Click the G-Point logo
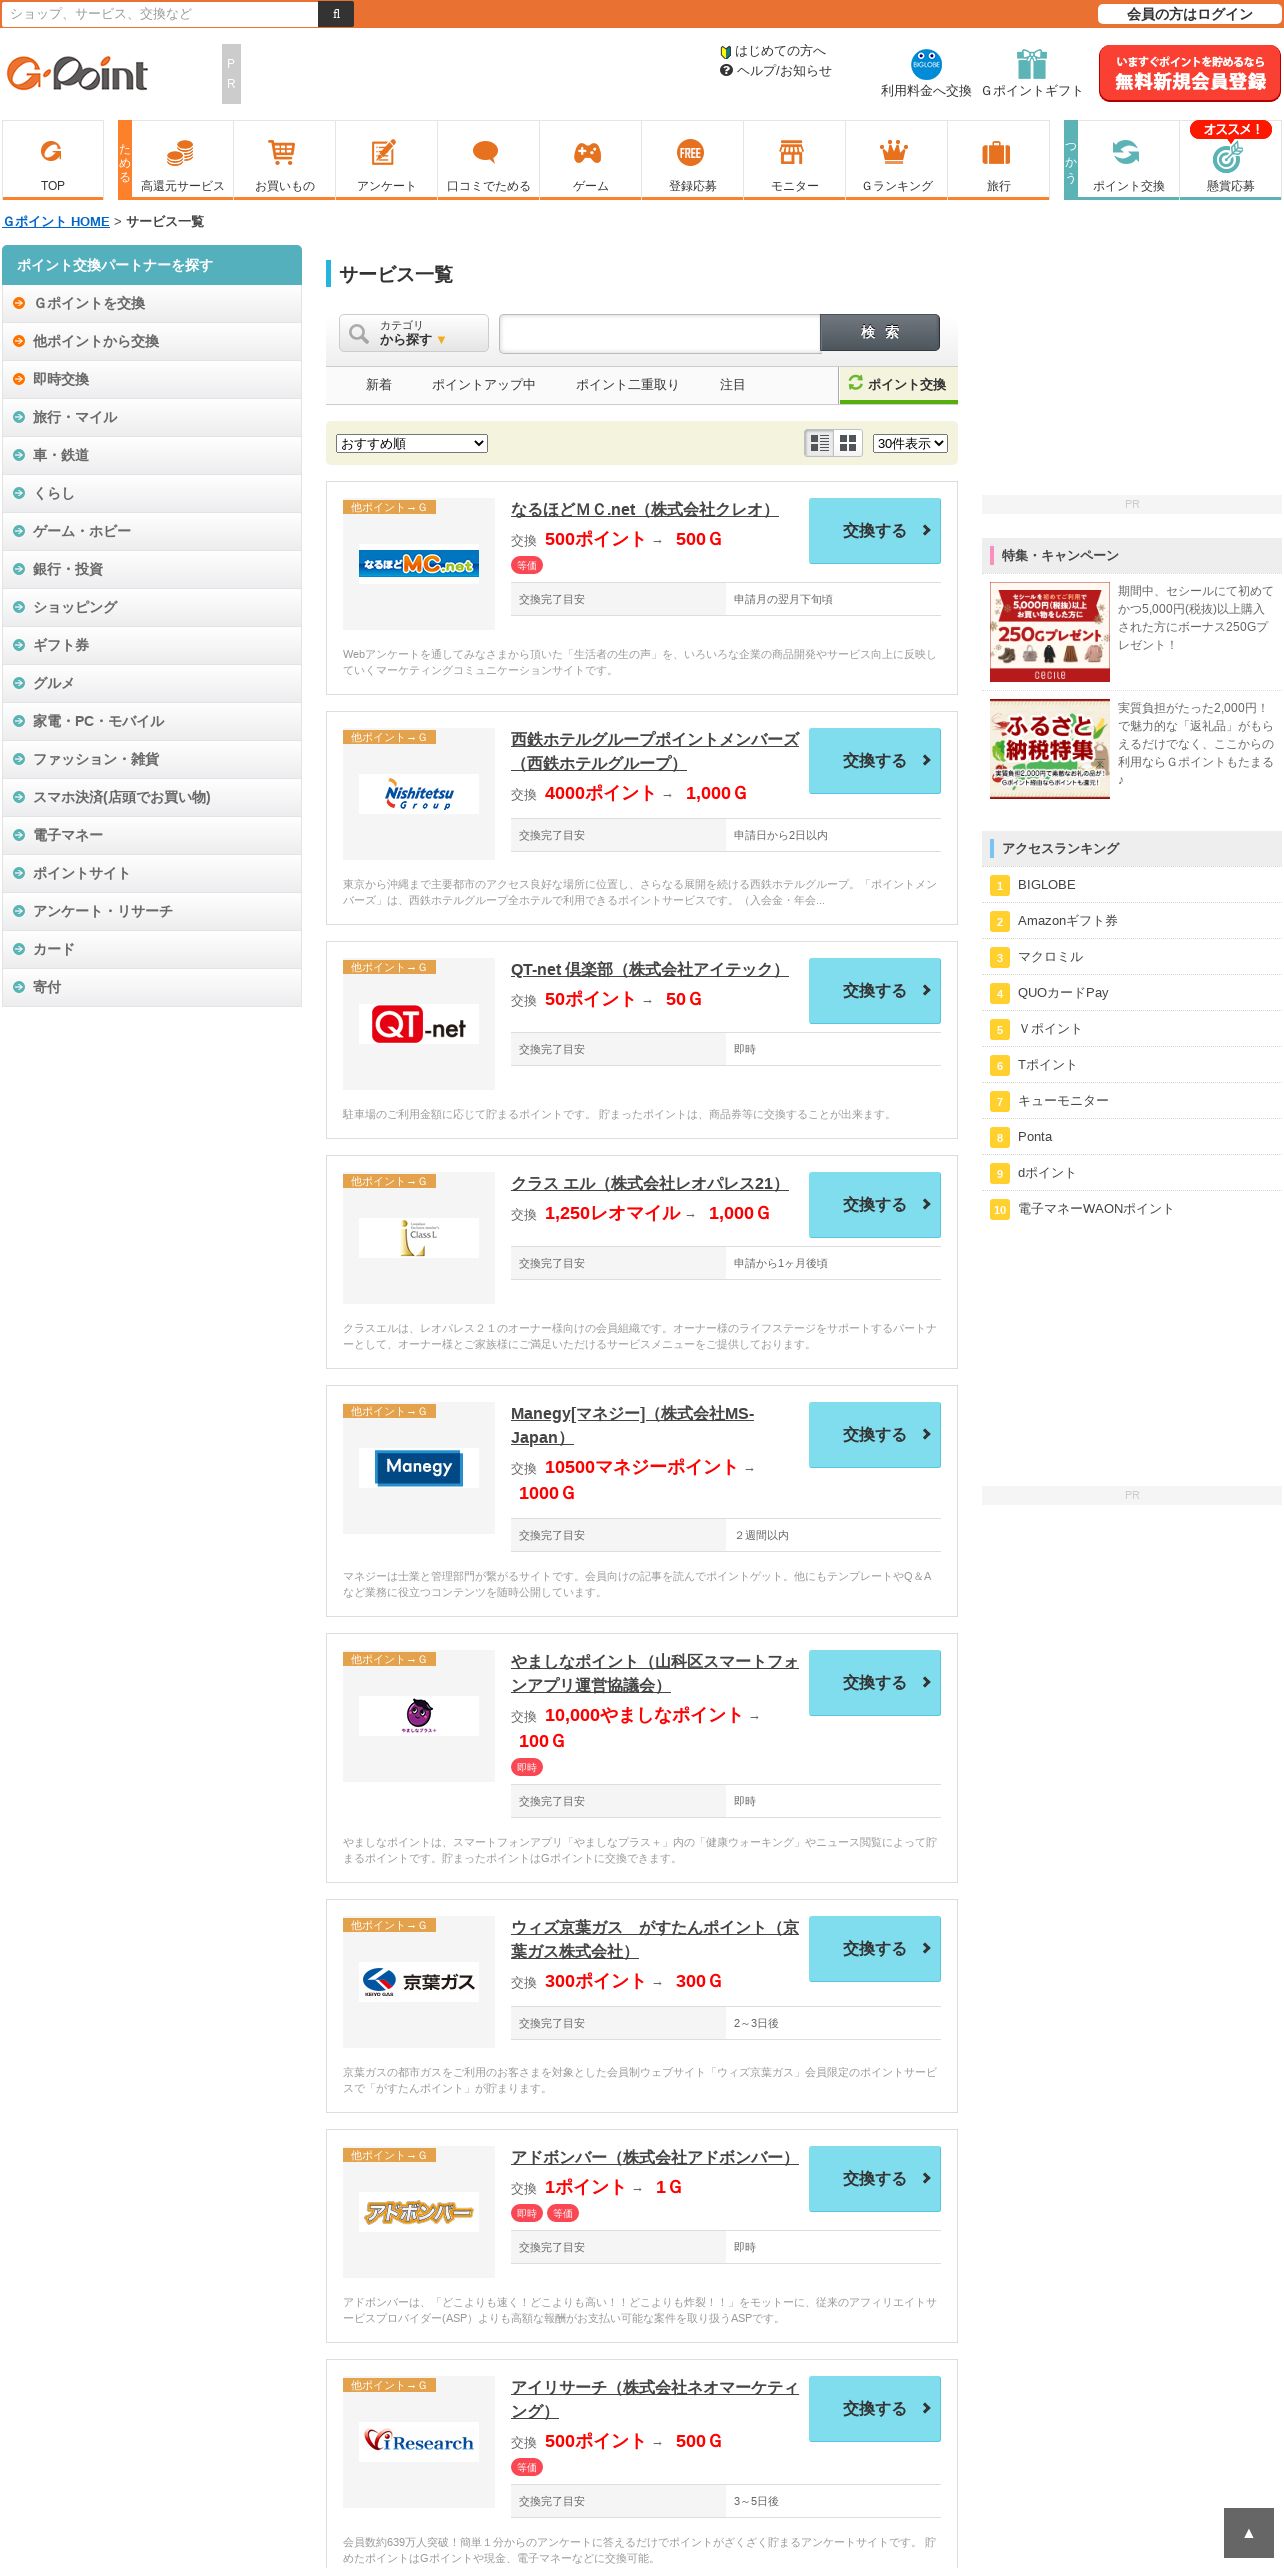 [77, 73]
